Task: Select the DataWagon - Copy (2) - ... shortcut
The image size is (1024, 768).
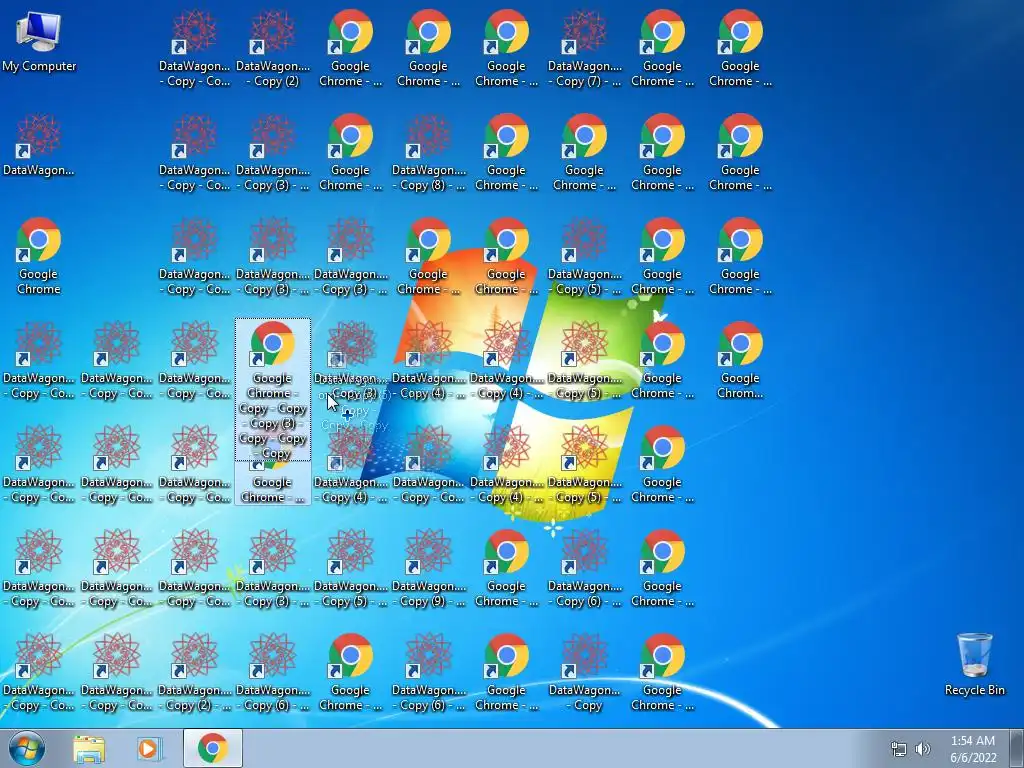Action: [x=195, y=672]
